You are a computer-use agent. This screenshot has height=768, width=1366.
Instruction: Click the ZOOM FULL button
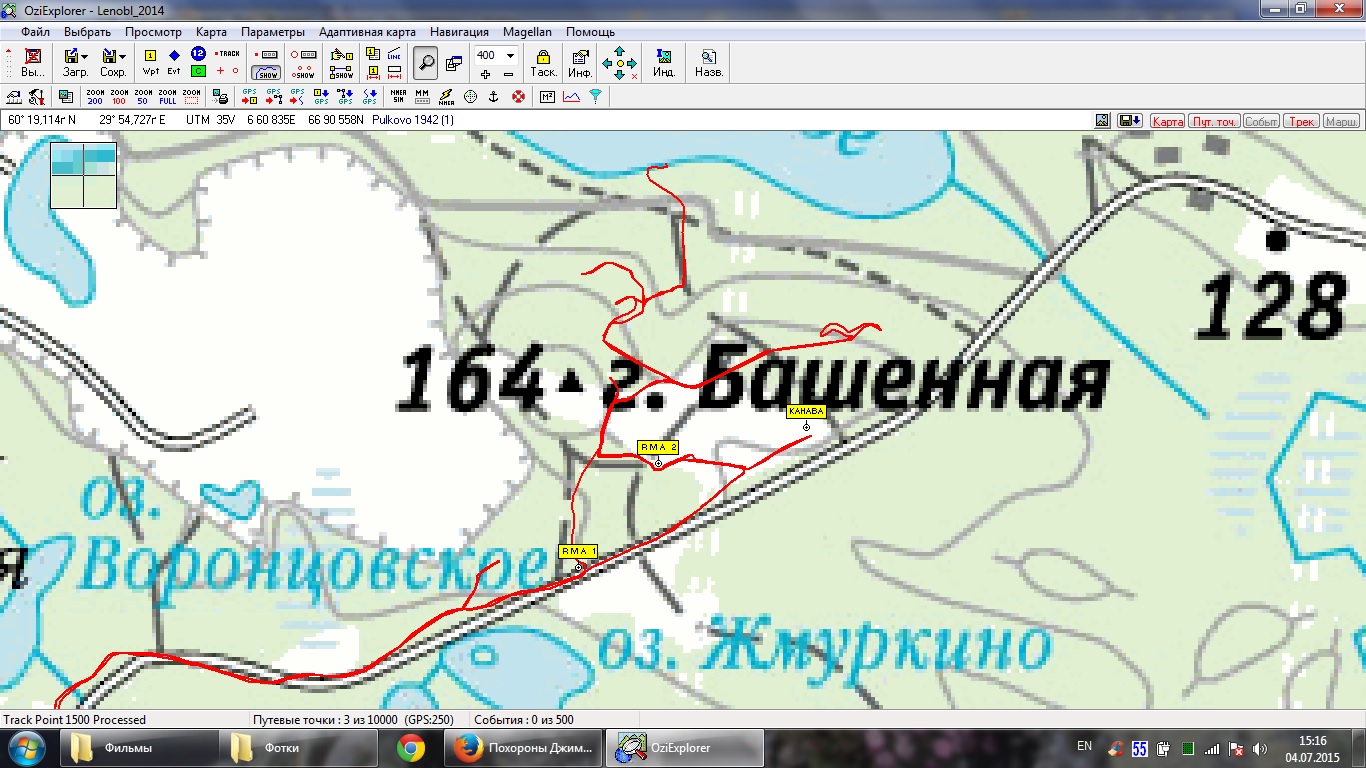(x=167, y=97)
